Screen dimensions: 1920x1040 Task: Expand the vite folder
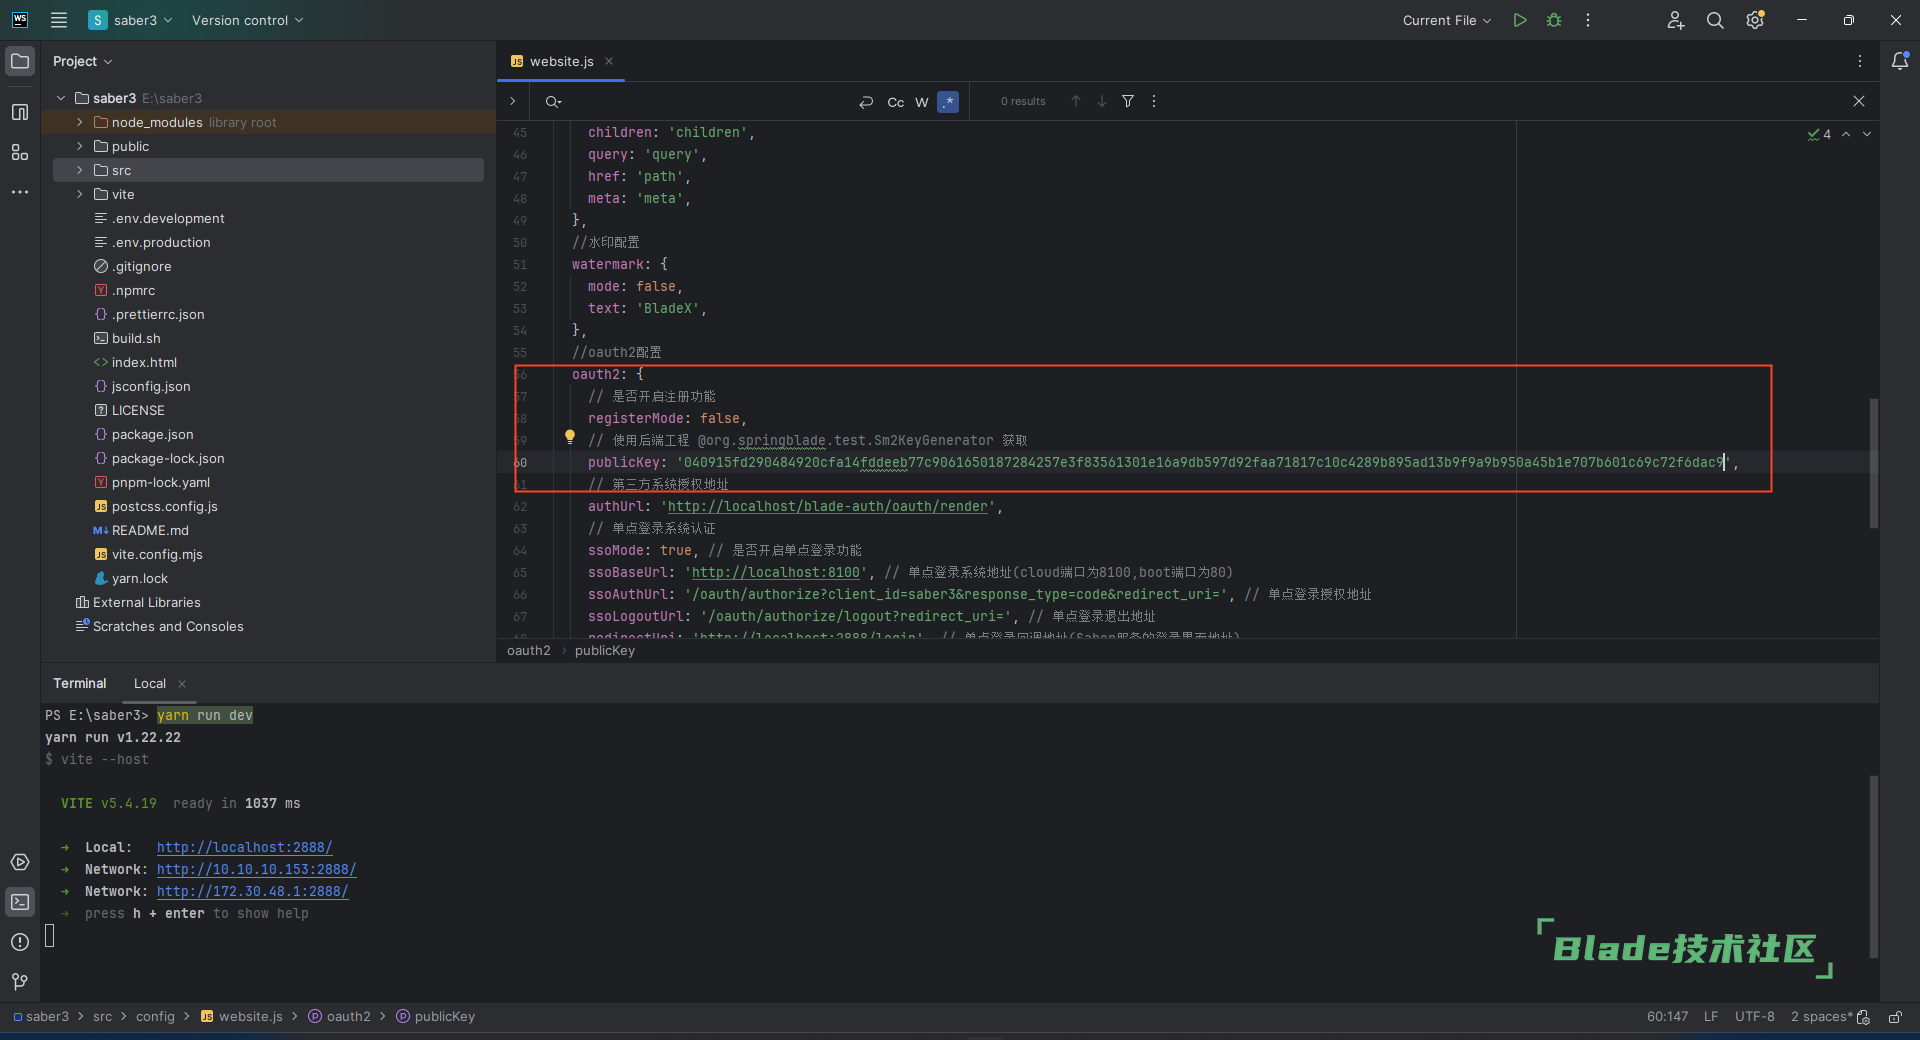pyautogui.click(x=80, y=194)
